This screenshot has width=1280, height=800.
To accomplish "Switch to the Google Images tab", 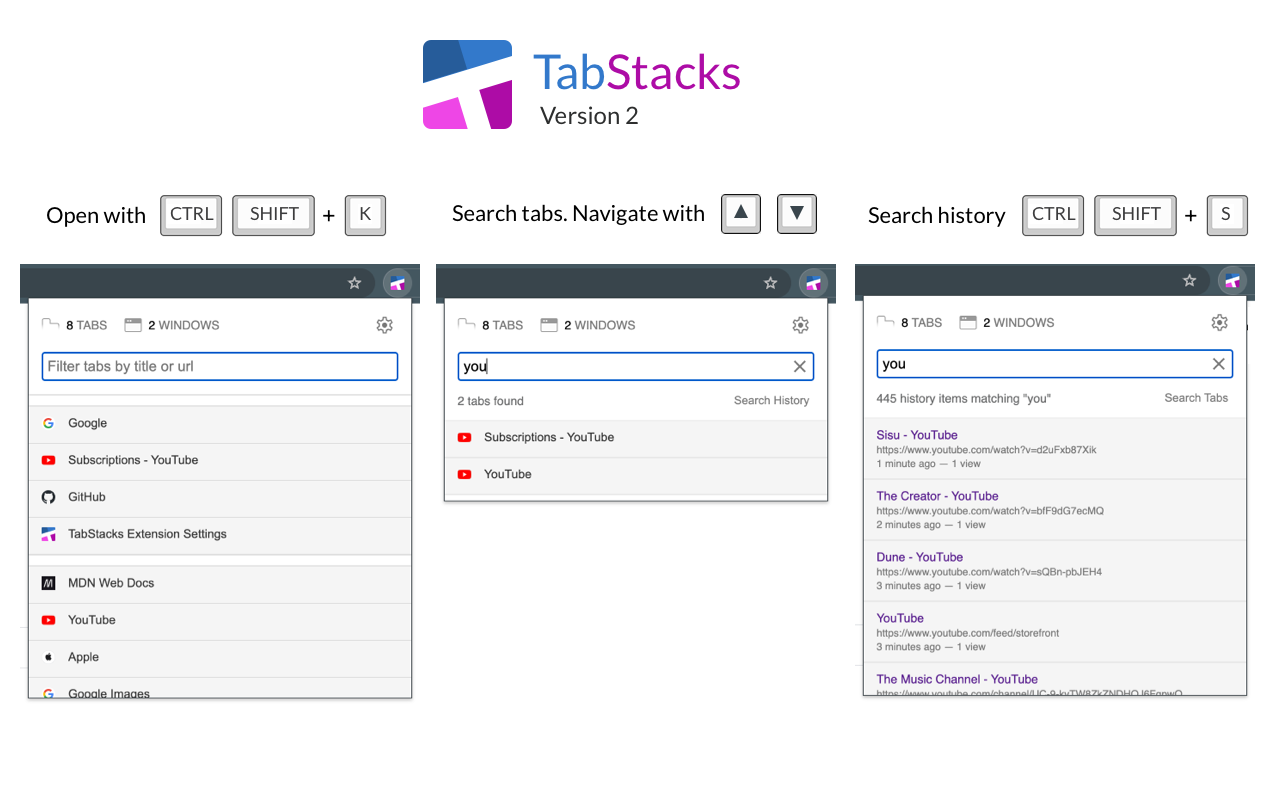I will pos(220,688).
